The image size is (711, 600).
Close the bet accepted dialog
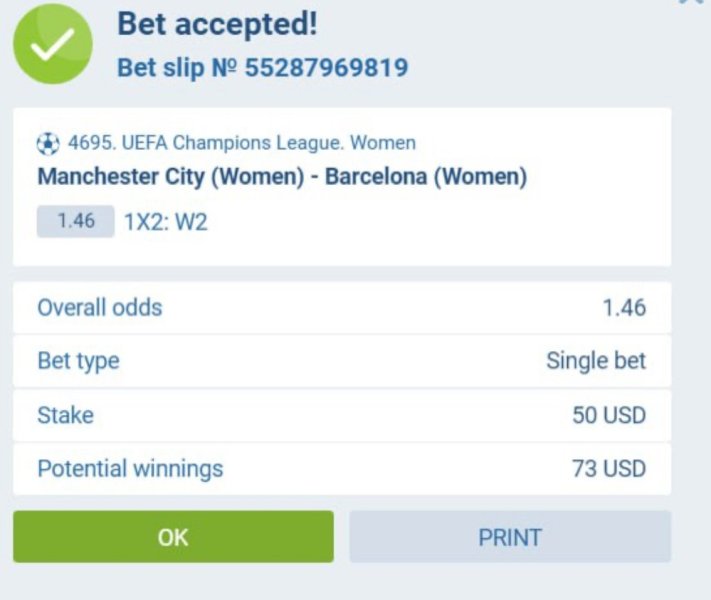692,2
